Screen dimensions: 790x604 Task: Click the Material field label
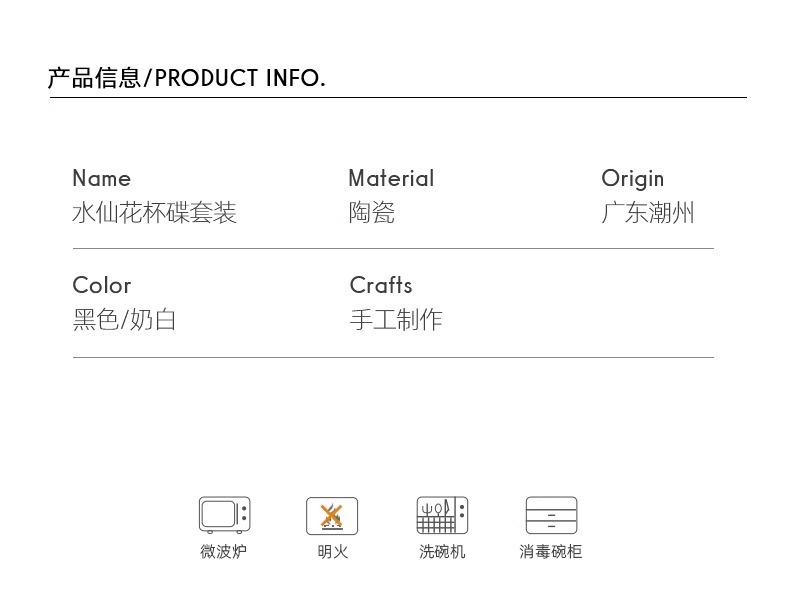coord(391,178)
